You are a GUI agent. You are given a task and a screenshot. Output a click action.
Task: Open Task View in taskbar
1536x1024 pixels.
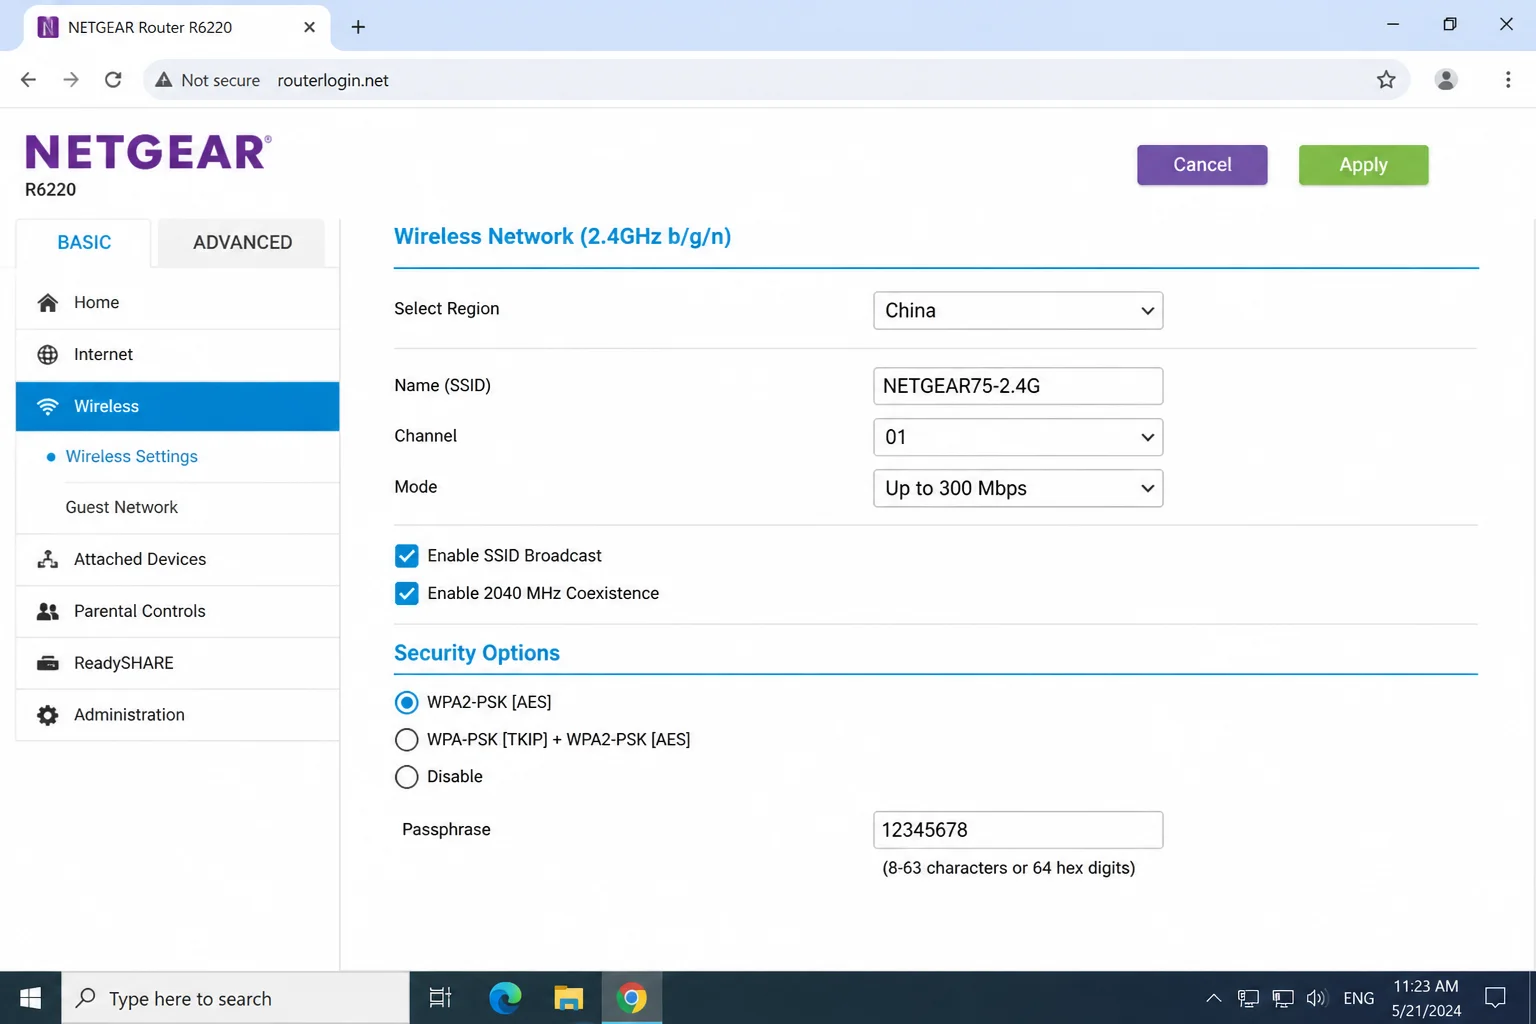point(440,998)
